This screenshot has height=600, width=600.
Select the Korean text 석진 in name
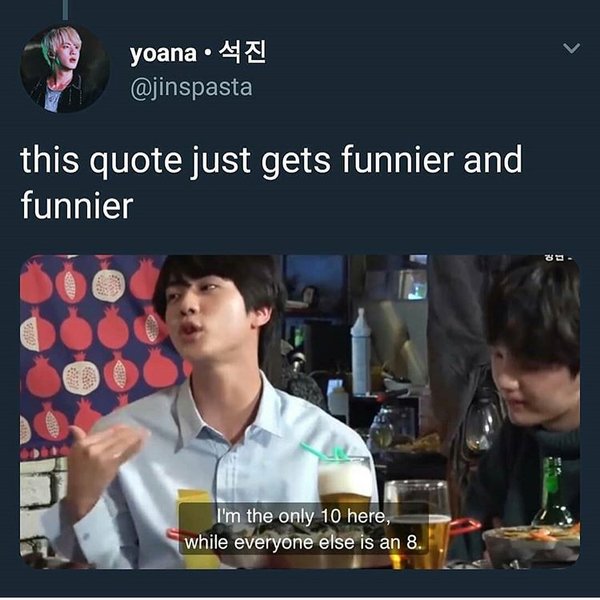[242, 52]
